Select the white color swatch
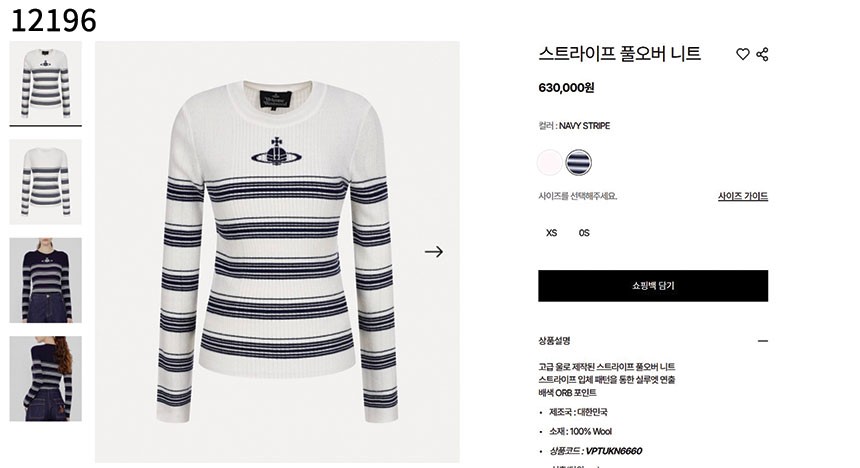This screenshot has height=468, width=860. tap(550, 162)
